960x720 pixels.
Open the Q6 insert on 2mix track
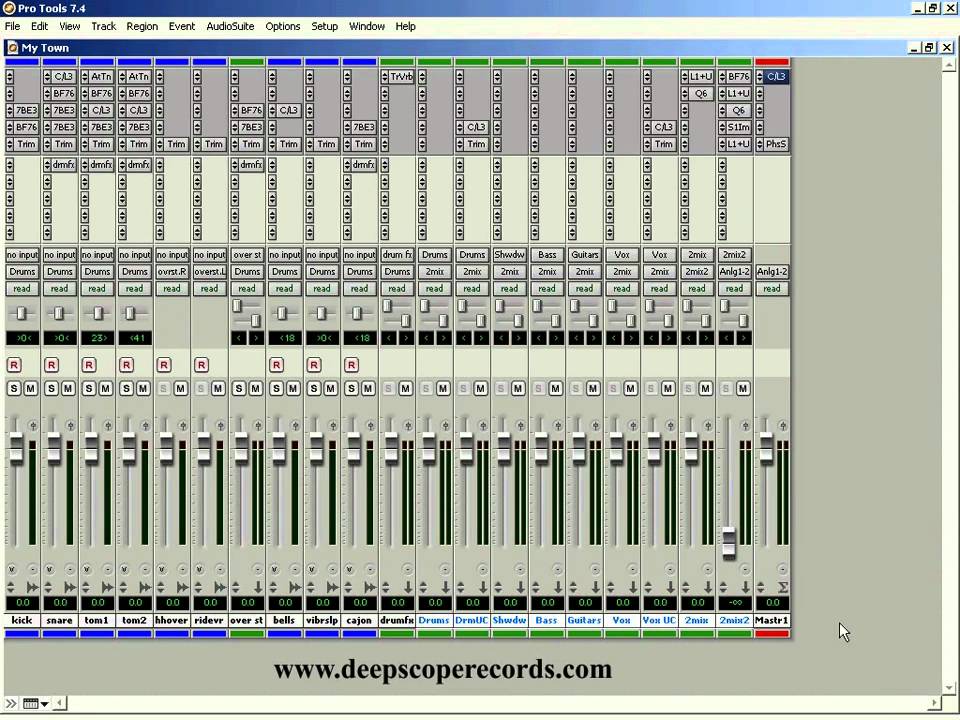(701, 94)
